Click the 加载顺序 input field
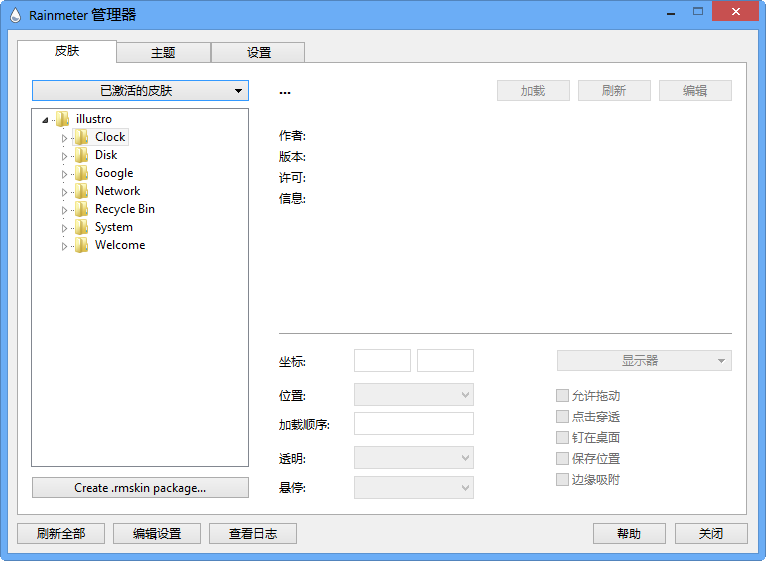 (414, 424)
